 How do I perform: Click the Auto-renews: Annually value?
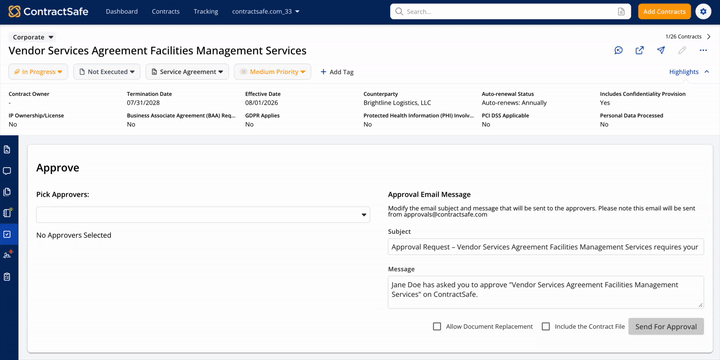tap(514, 103)
